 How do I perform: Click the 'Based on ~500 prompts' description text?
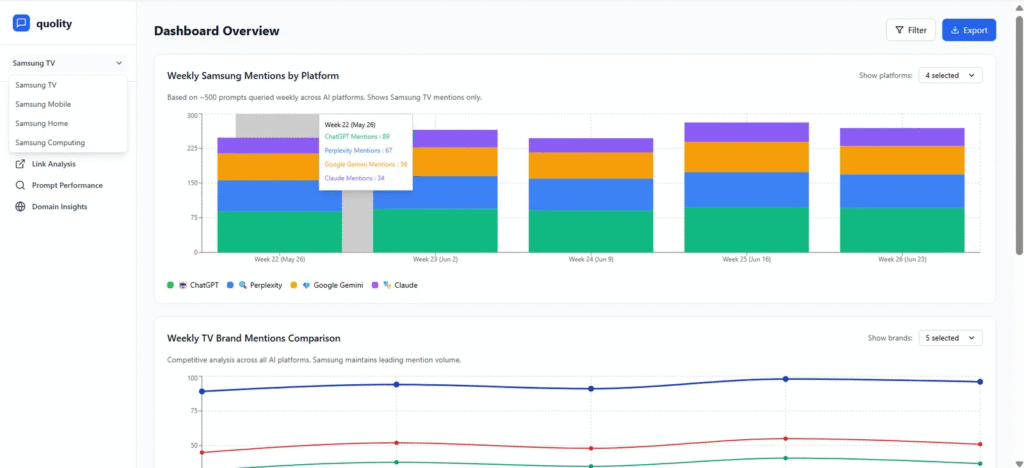325,98
